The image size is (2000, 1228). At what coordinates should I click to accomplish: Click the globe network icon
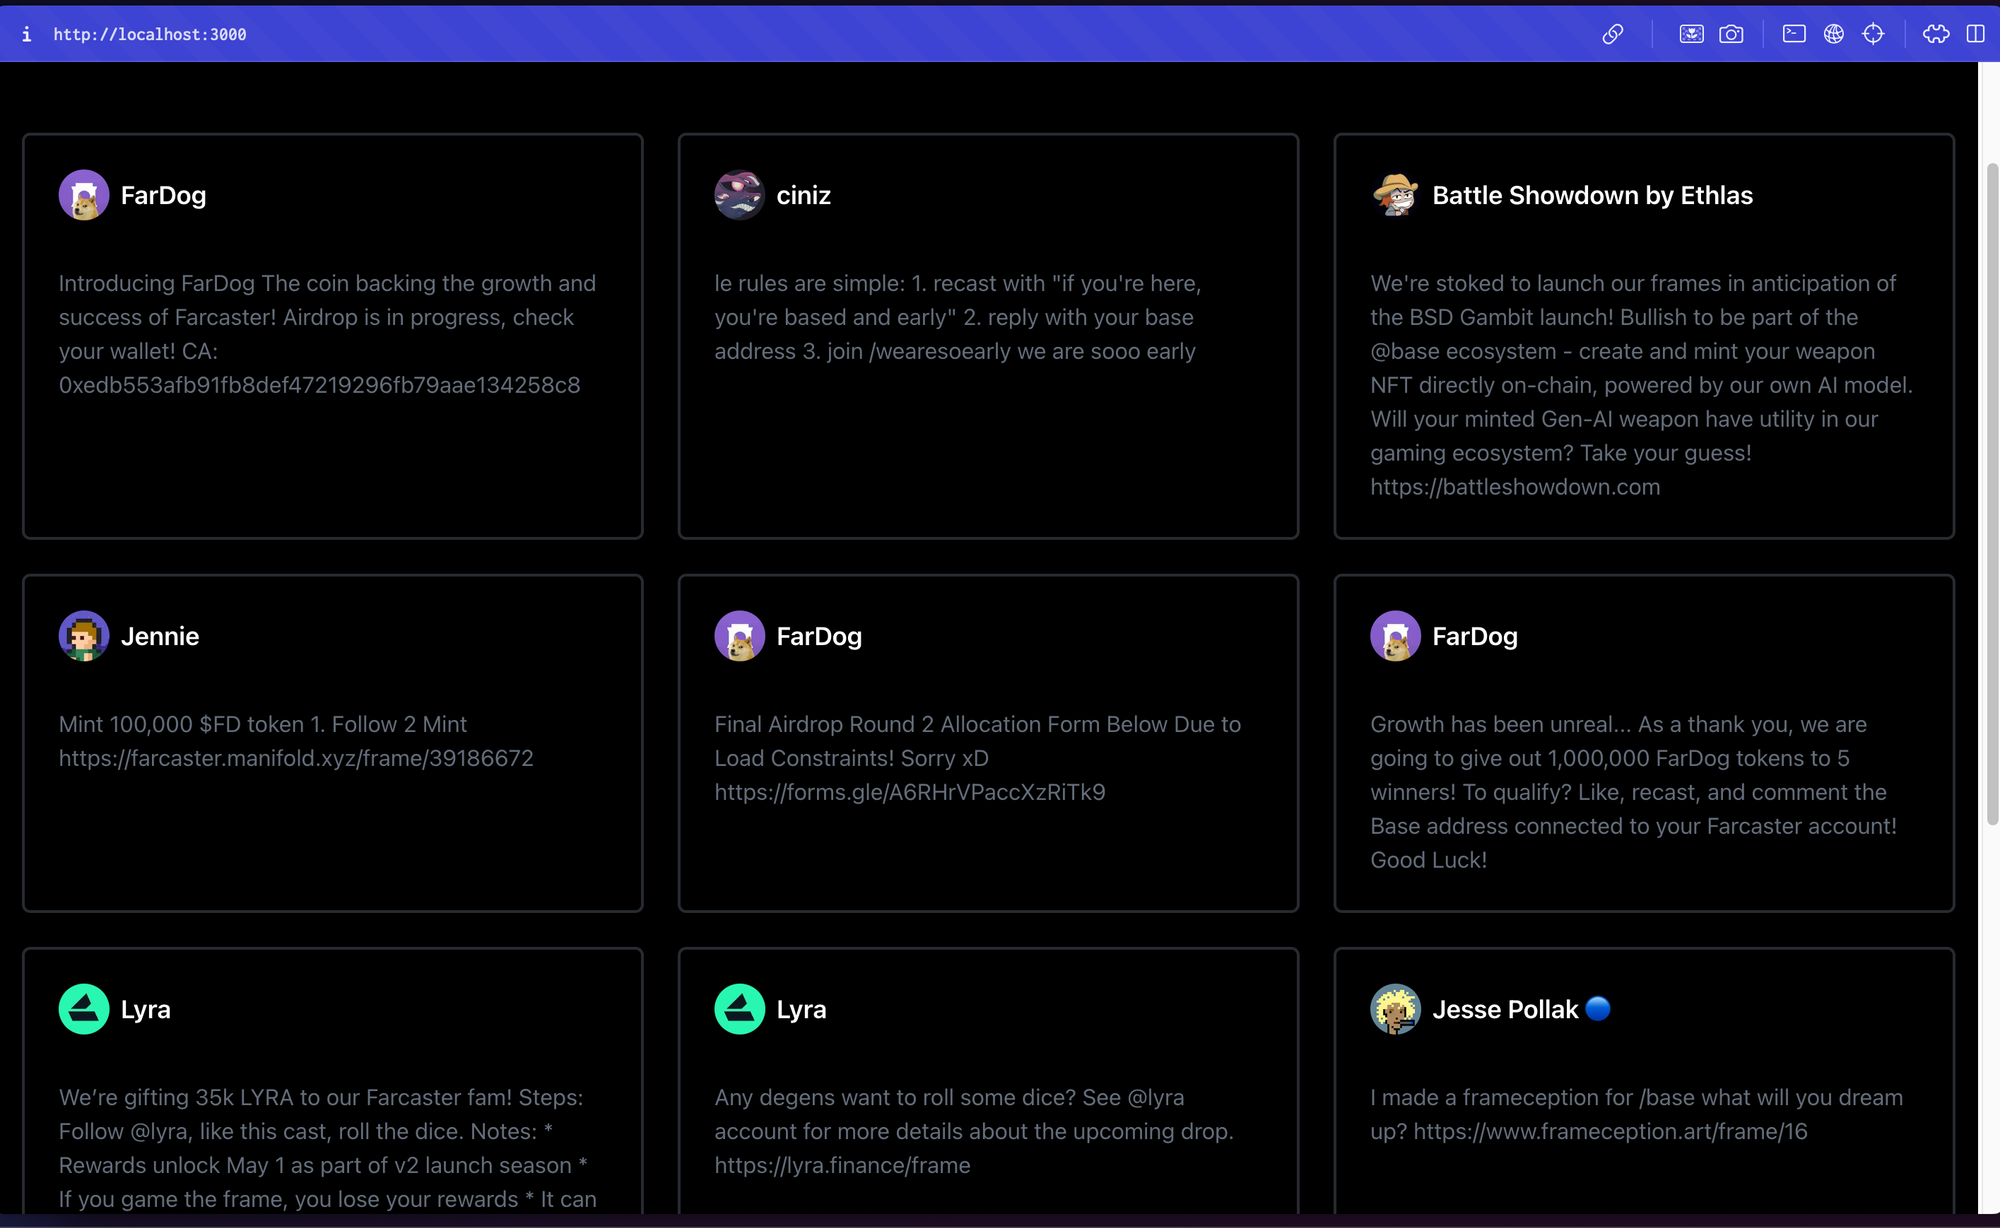pyautogui.click(x=1833, y=34)
